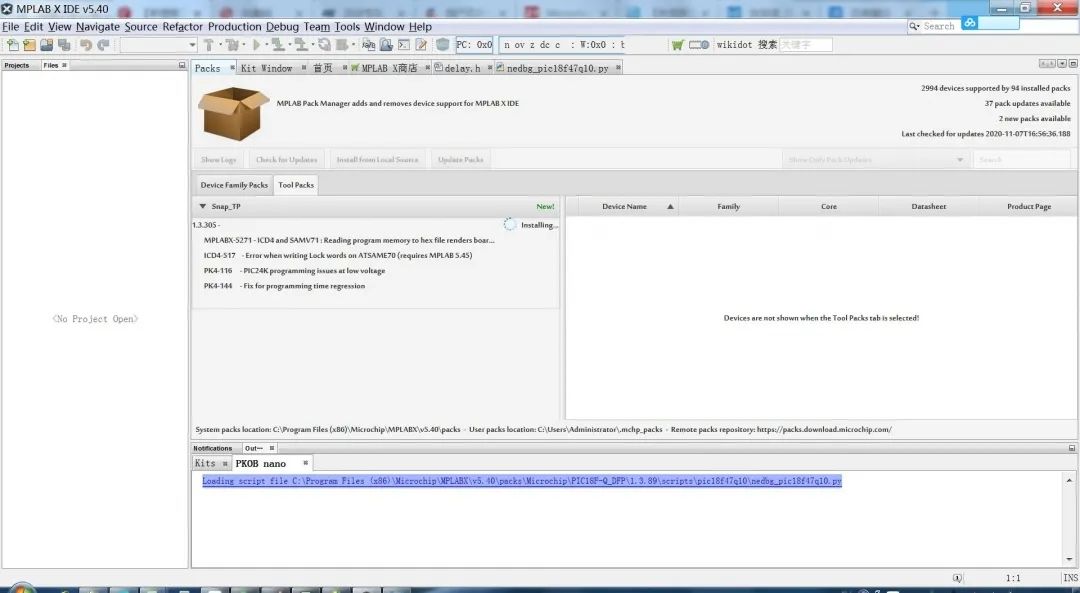Click the New File toolbar icon
This screenshot has height=593, width=1080.
click(x=12, y=45)
